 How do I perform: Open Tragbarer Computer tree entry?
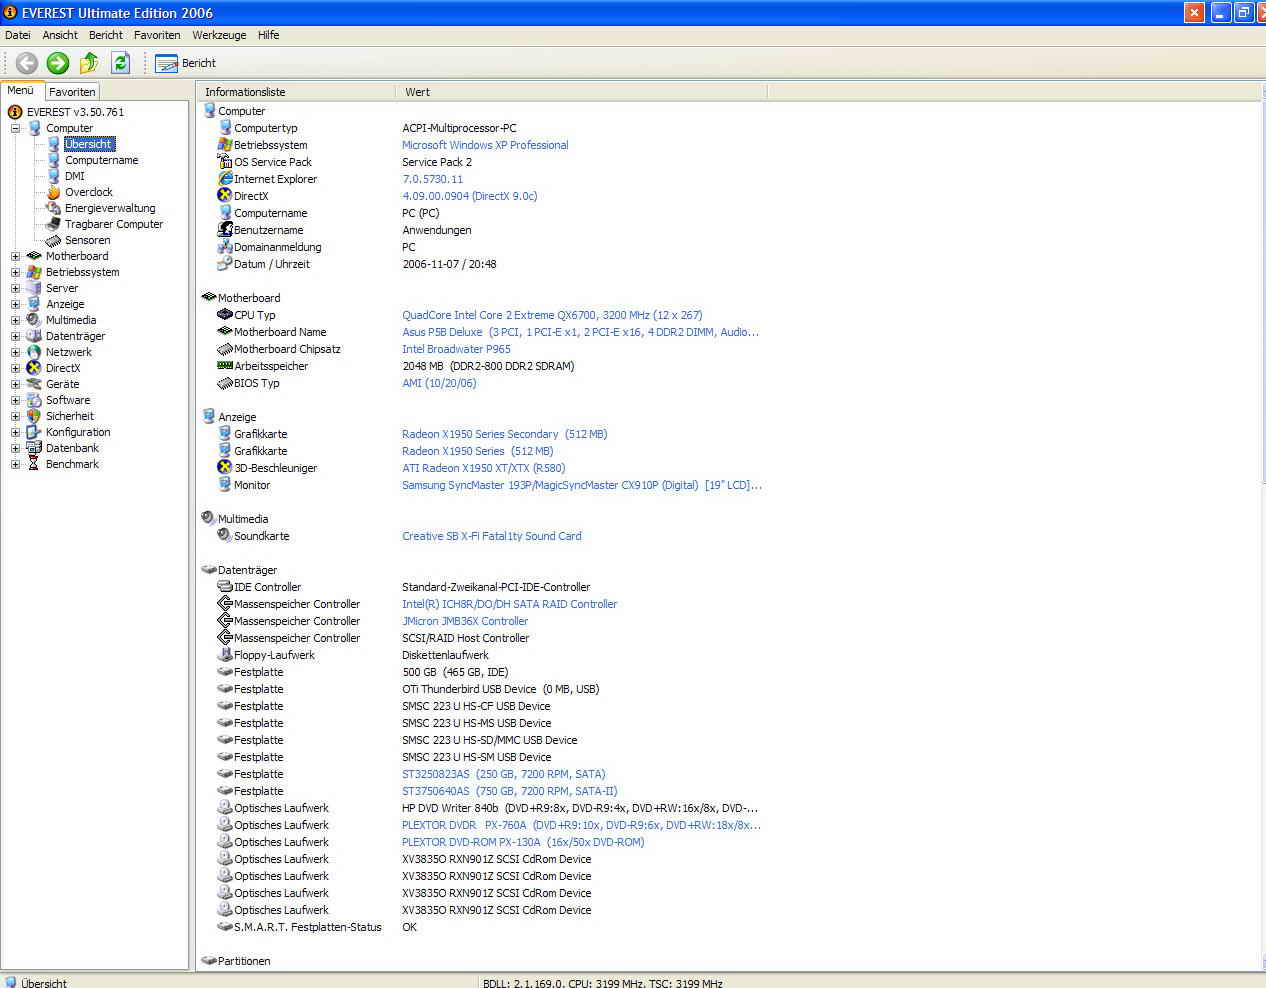pos(114,224)
